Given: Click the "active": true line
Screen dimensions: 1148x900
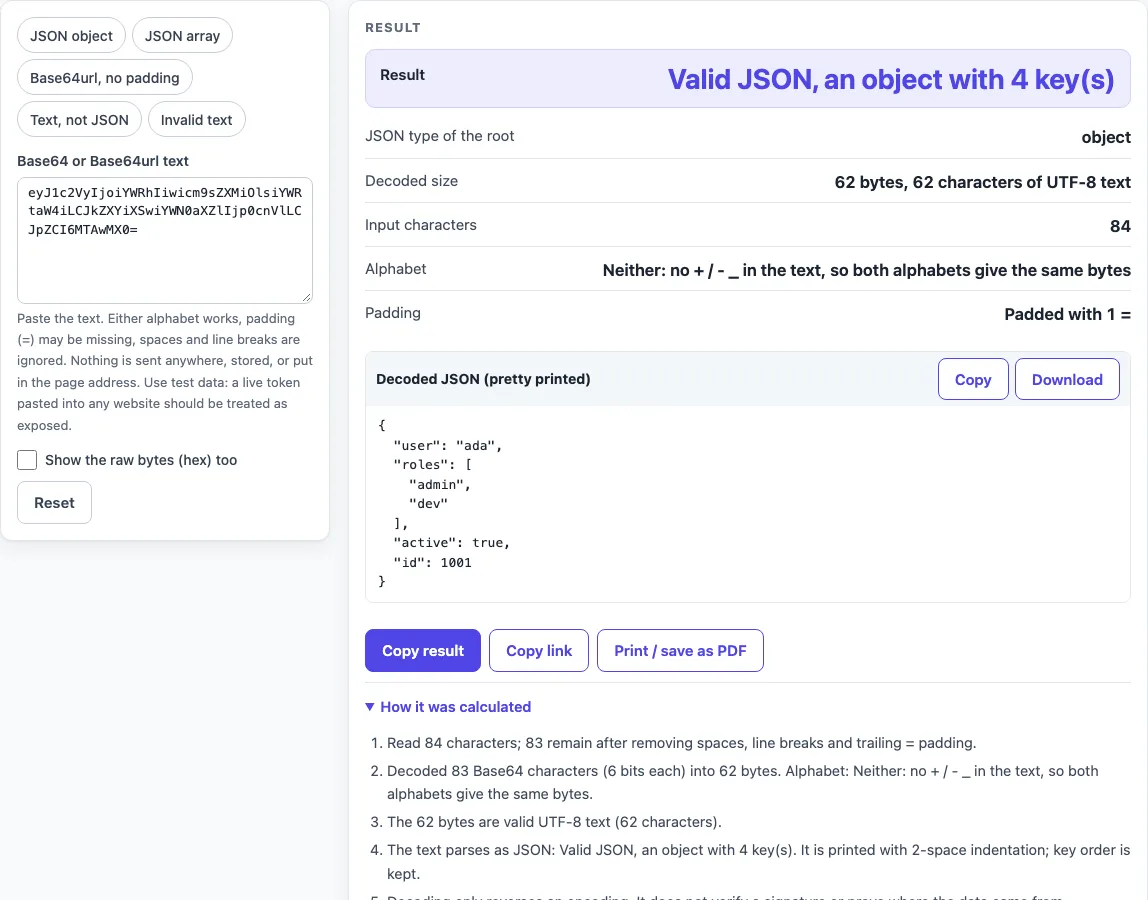Looking at the screenshot, I should tap(451, 543).
